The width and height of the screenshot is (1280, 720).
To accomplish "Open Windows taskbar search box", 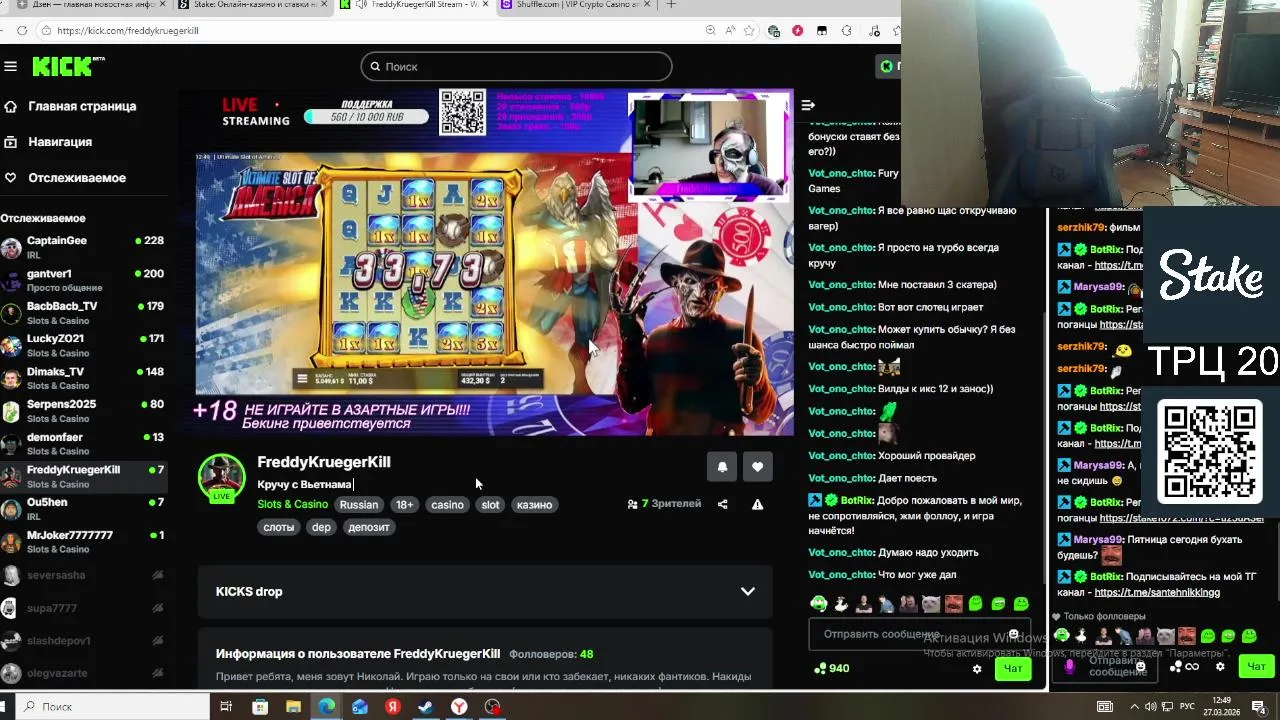I will coord(112,707).
